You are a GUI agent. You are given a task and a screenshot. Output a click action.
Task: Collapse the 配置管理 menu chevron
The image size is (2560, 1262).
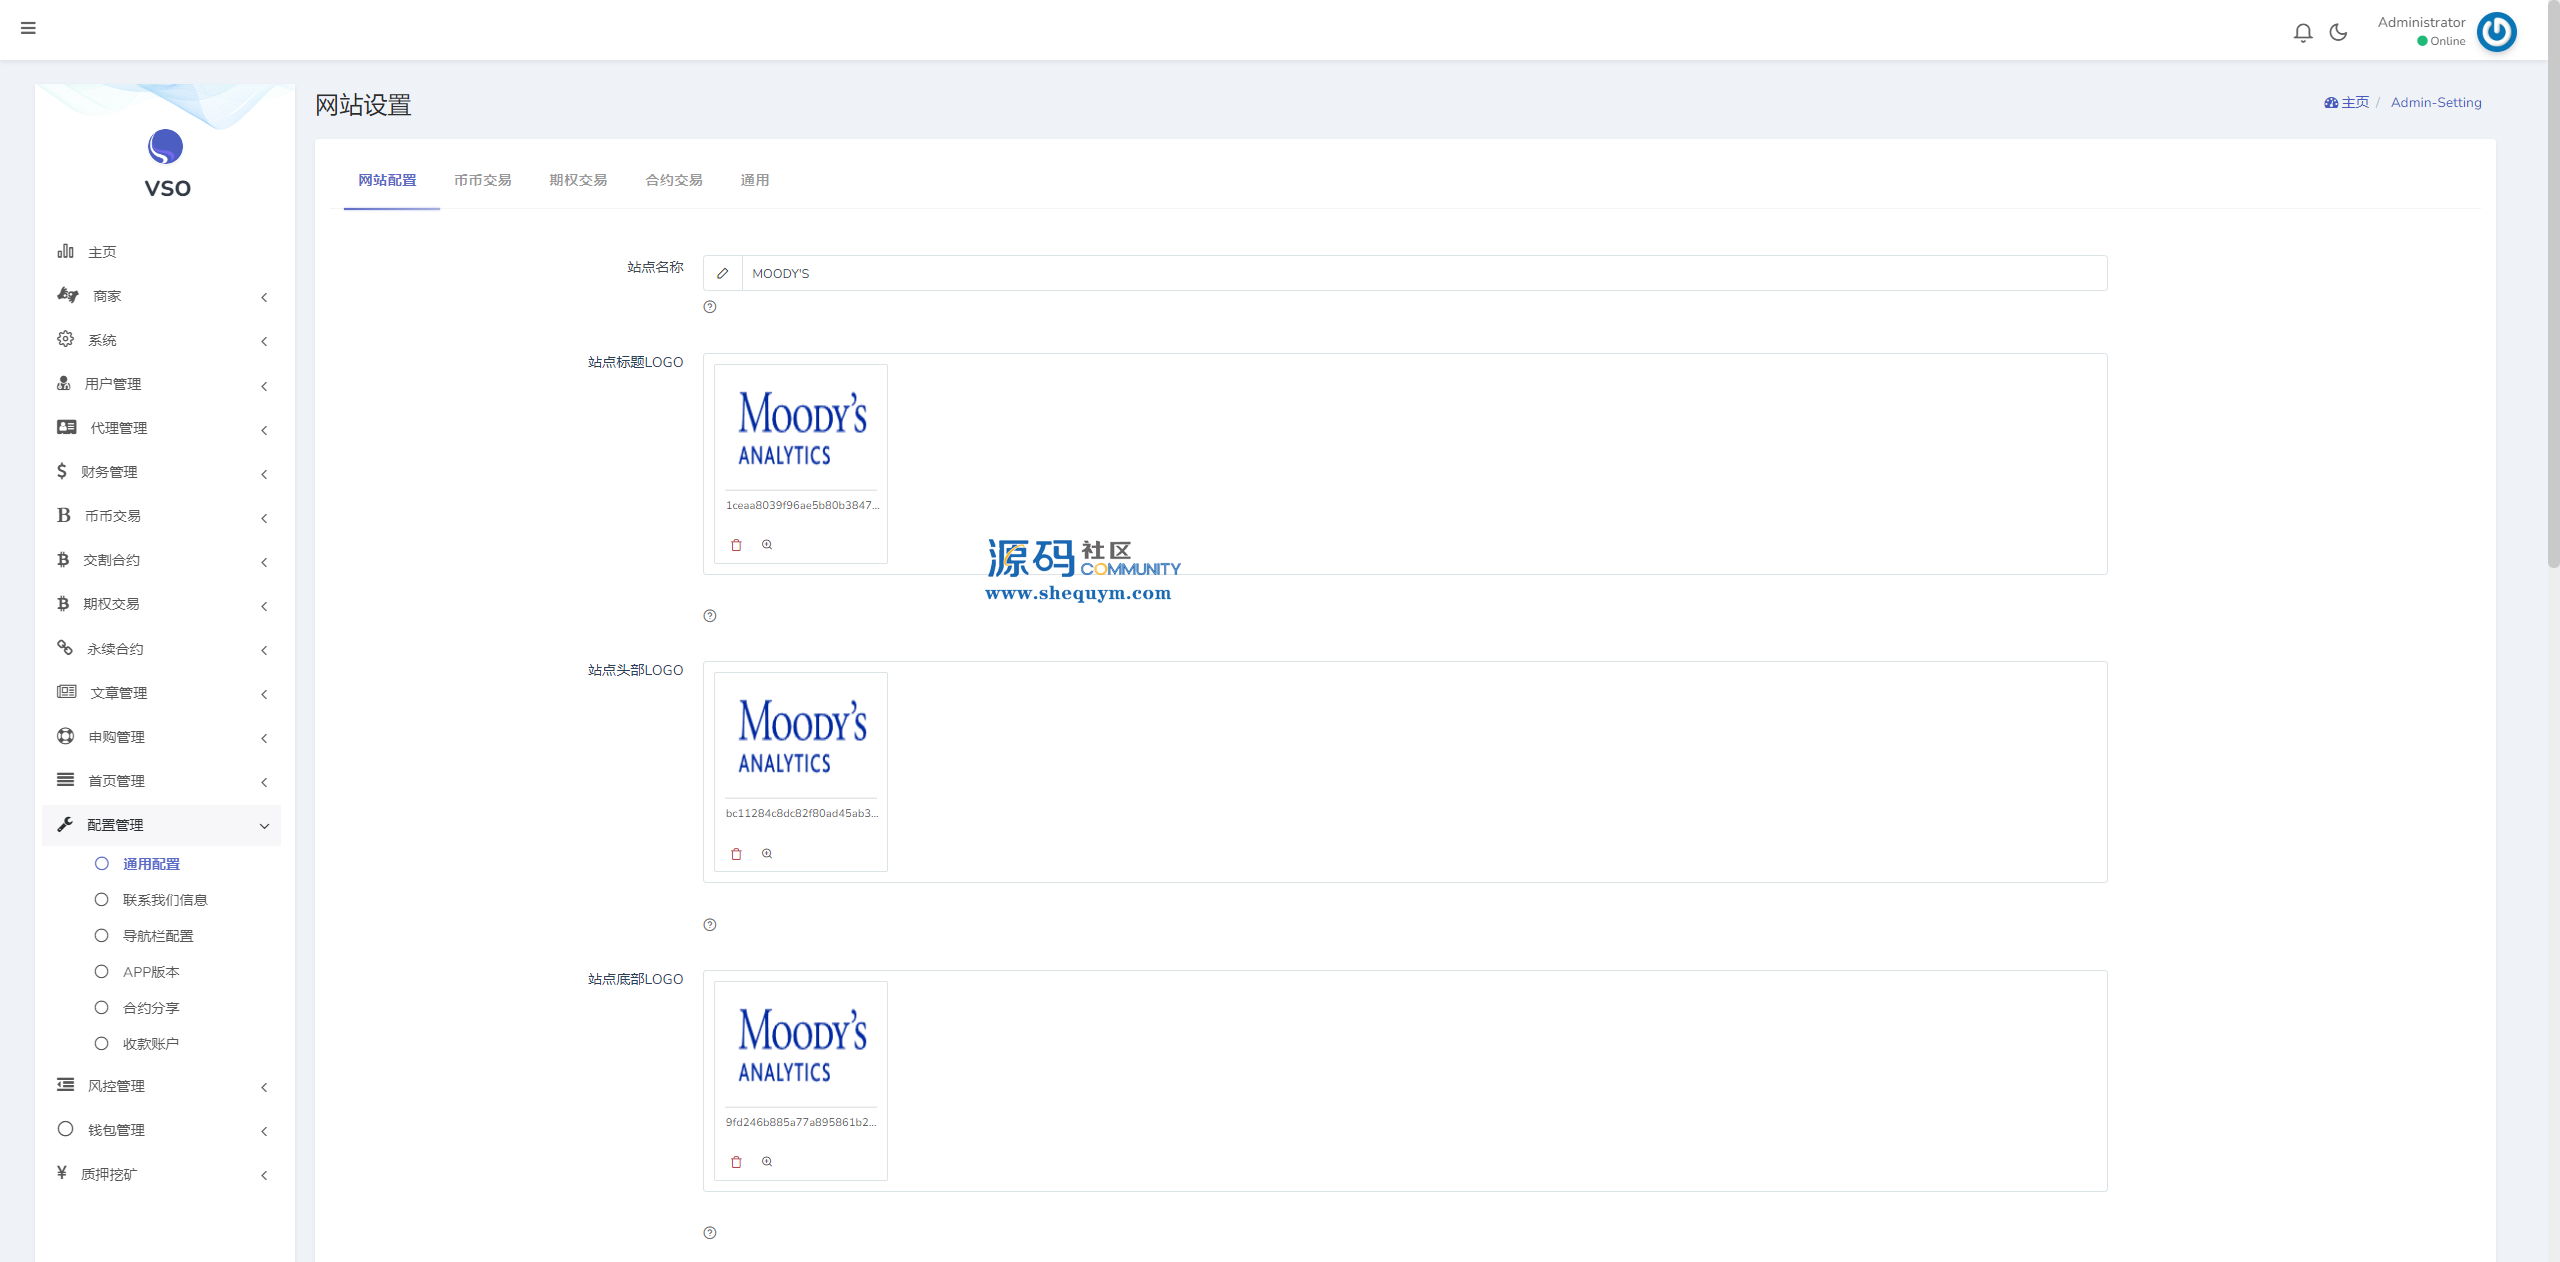point(264,826)
